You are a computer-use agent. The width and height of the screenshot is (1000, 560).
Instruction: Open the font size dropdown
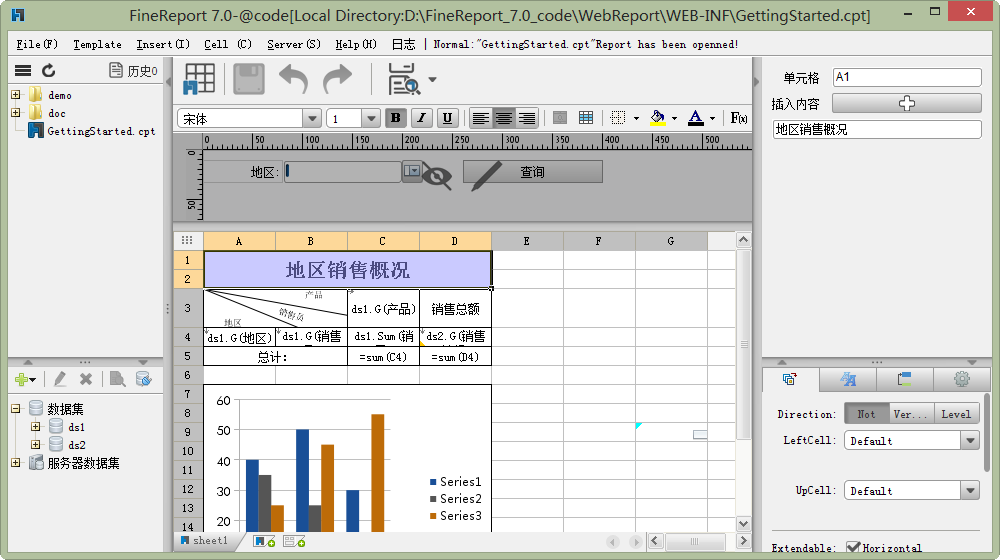371,119
